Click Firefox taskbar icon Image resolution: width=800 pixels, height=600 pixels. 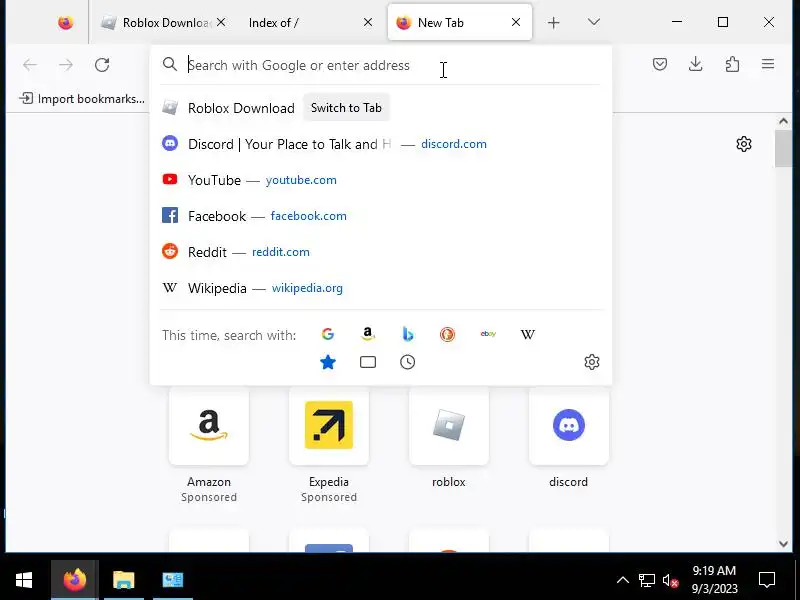(x=75, y=580)
